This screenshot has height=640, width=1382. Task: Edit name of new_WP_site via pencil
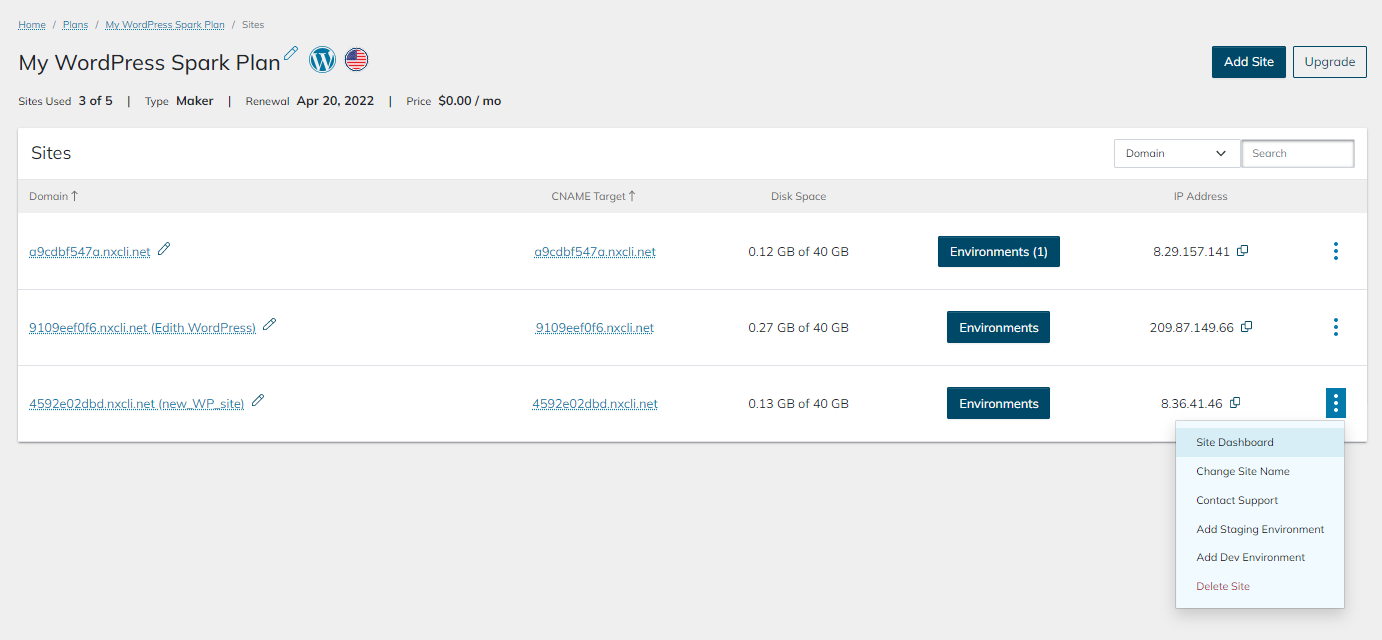tap(258, 401)
